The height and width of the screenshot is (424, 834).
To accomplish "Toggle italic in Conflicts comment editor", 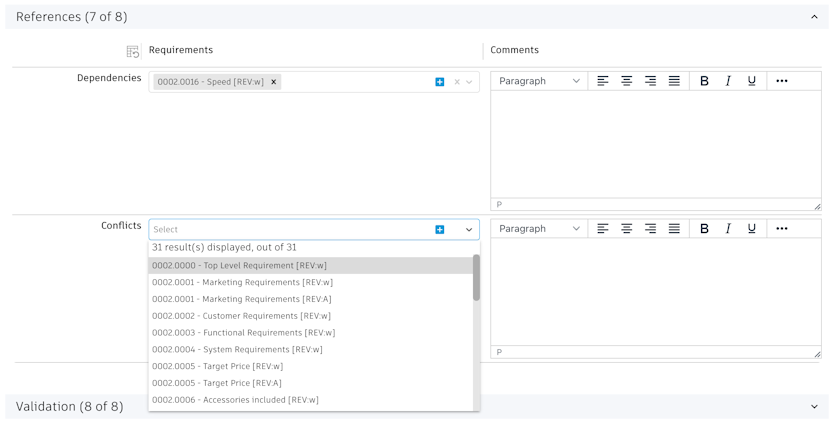I will 728,229.
